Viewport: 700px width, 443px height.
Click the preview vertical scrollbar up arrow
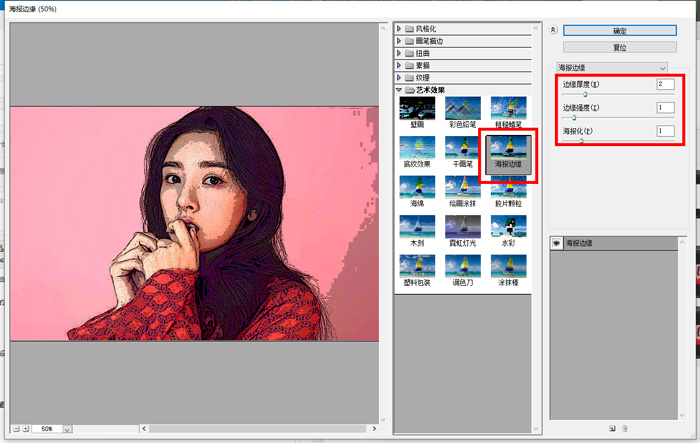click(x=383, y=29)
